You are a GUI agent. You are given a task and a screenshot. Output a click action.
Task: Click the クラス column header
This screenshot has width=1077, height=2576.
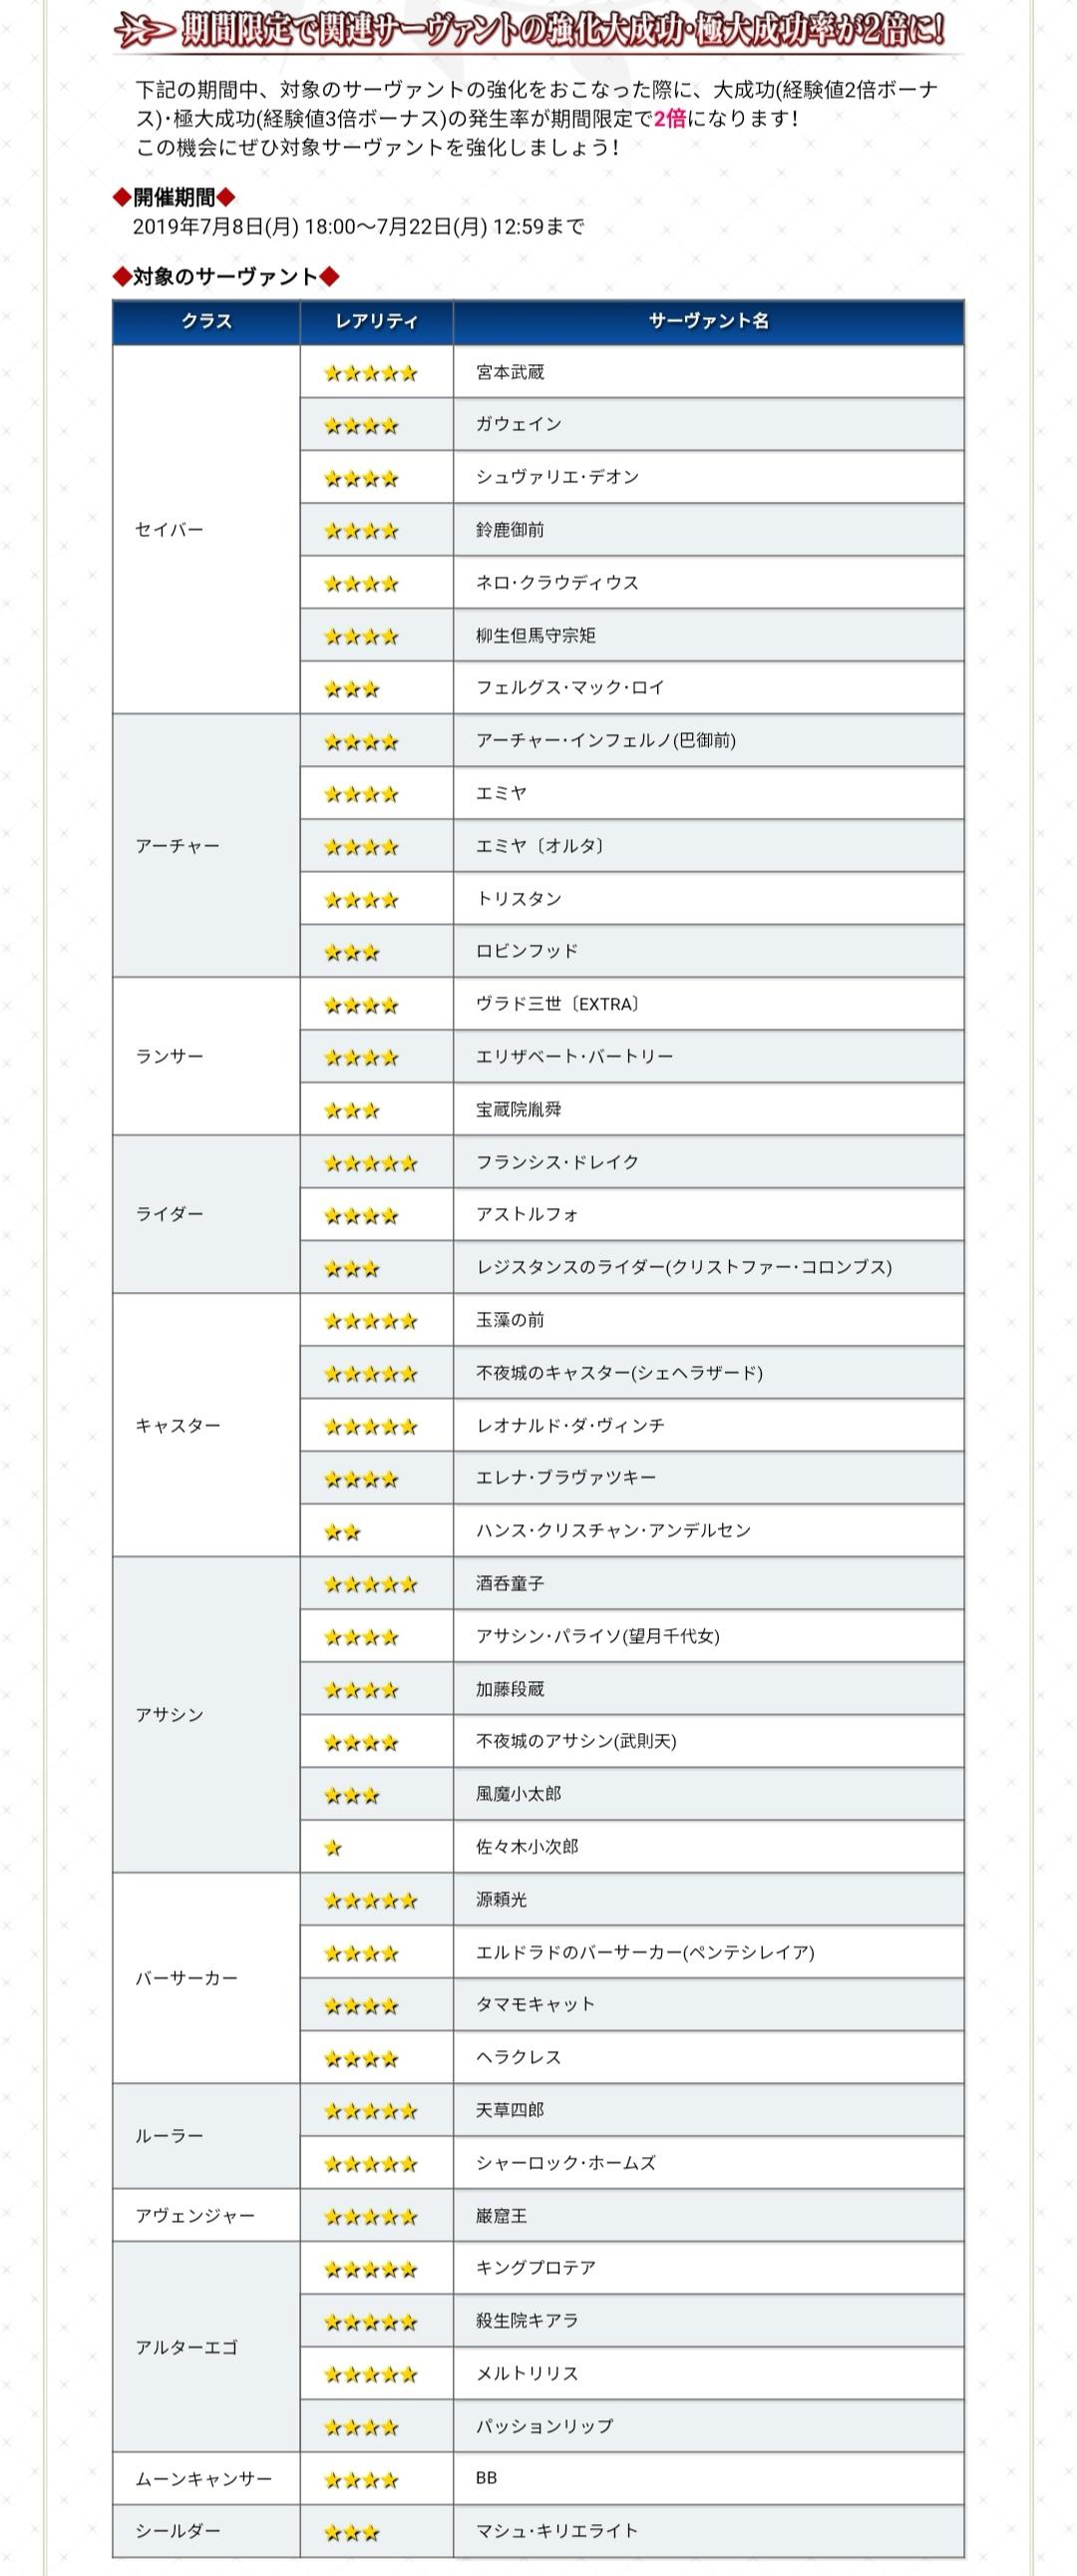click(206, 321)
